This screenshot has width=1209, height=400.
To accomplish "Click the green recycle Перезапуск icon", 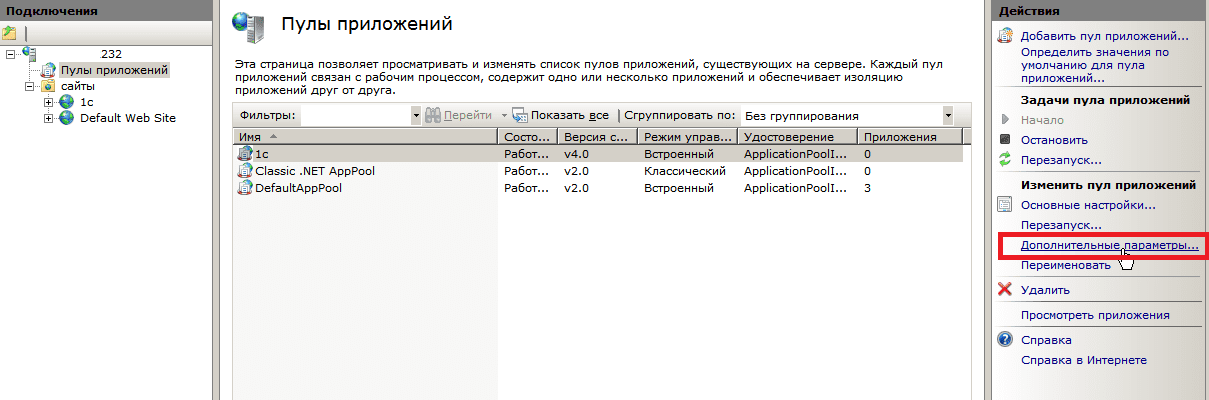I will pyautogui.click(x=1005, y=160).
